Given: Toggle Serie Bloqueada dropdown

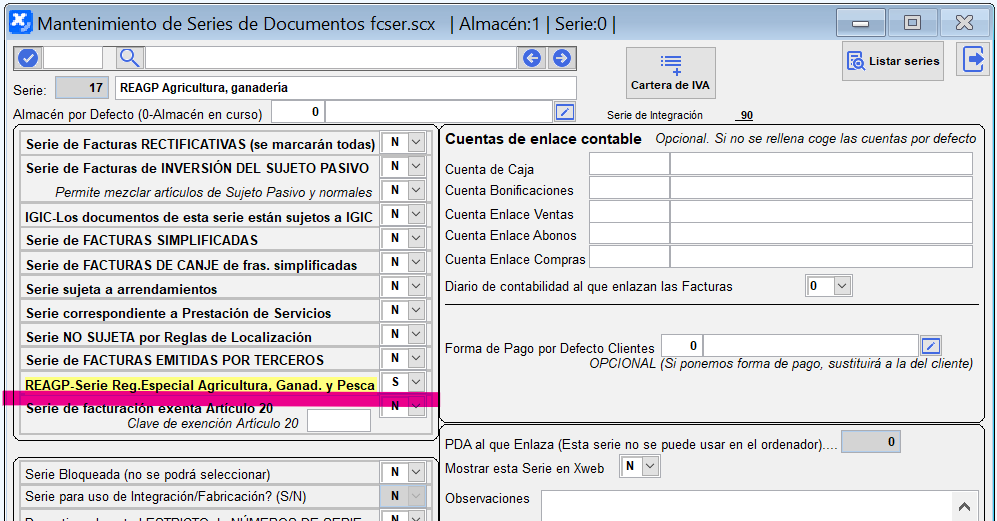Looking at the screenshot, I should pos(417,473).
